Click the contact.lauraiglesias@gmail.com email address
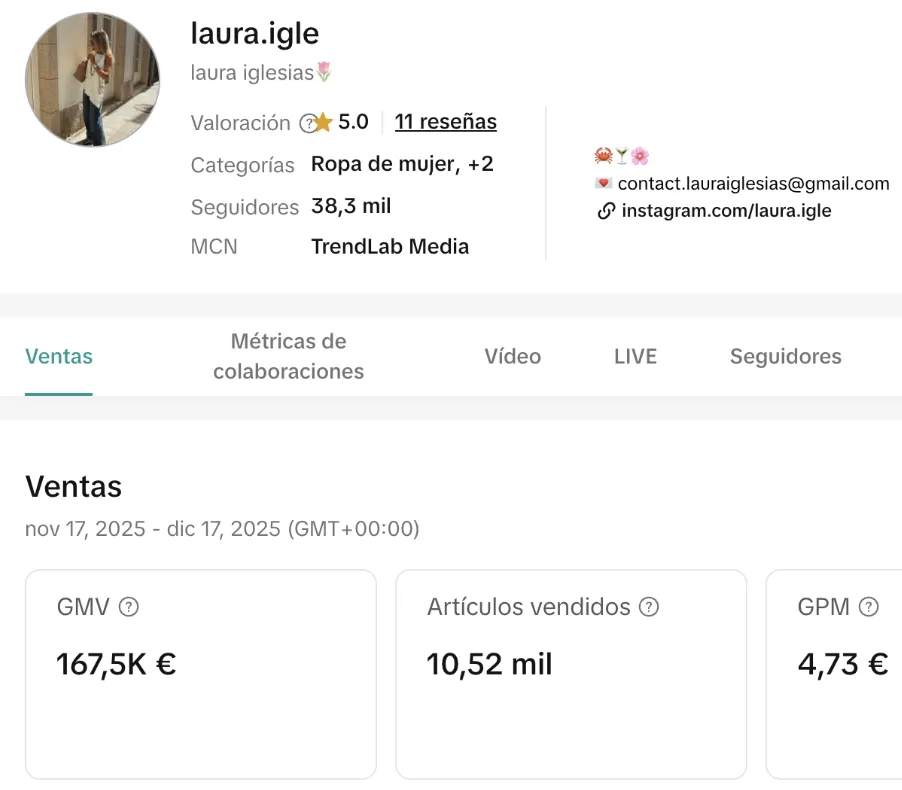Viewport: 902px width, 790px height. [753, 184]
